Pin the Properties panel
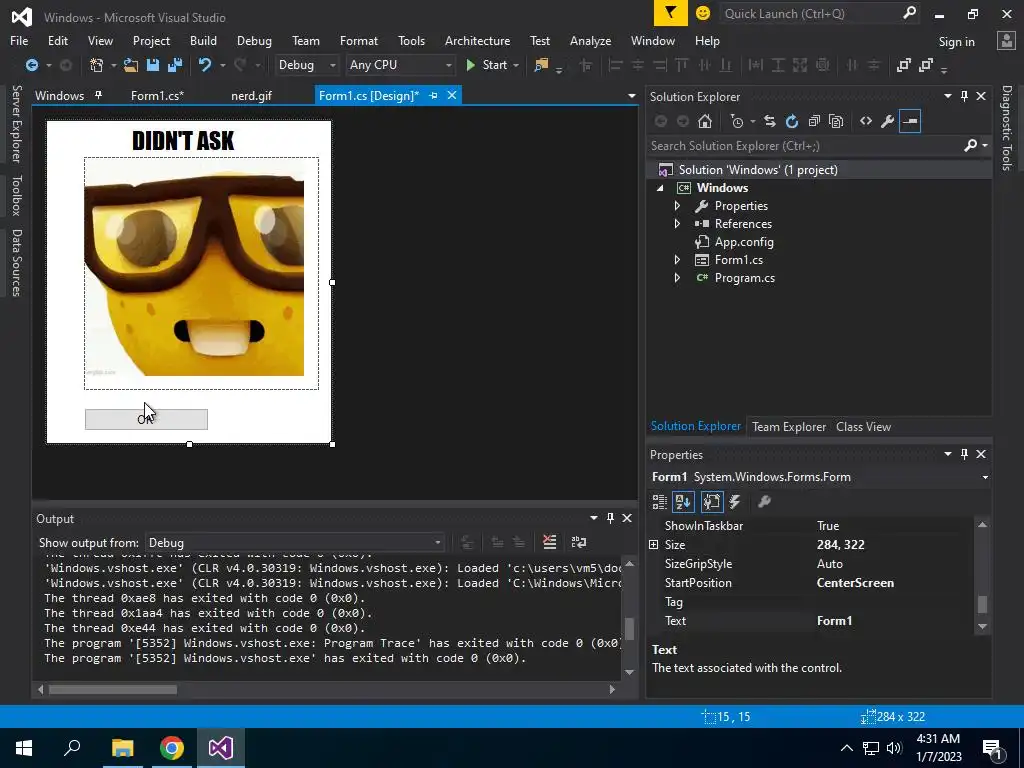This screenshot has width=1024, height=768. point(965,454)
